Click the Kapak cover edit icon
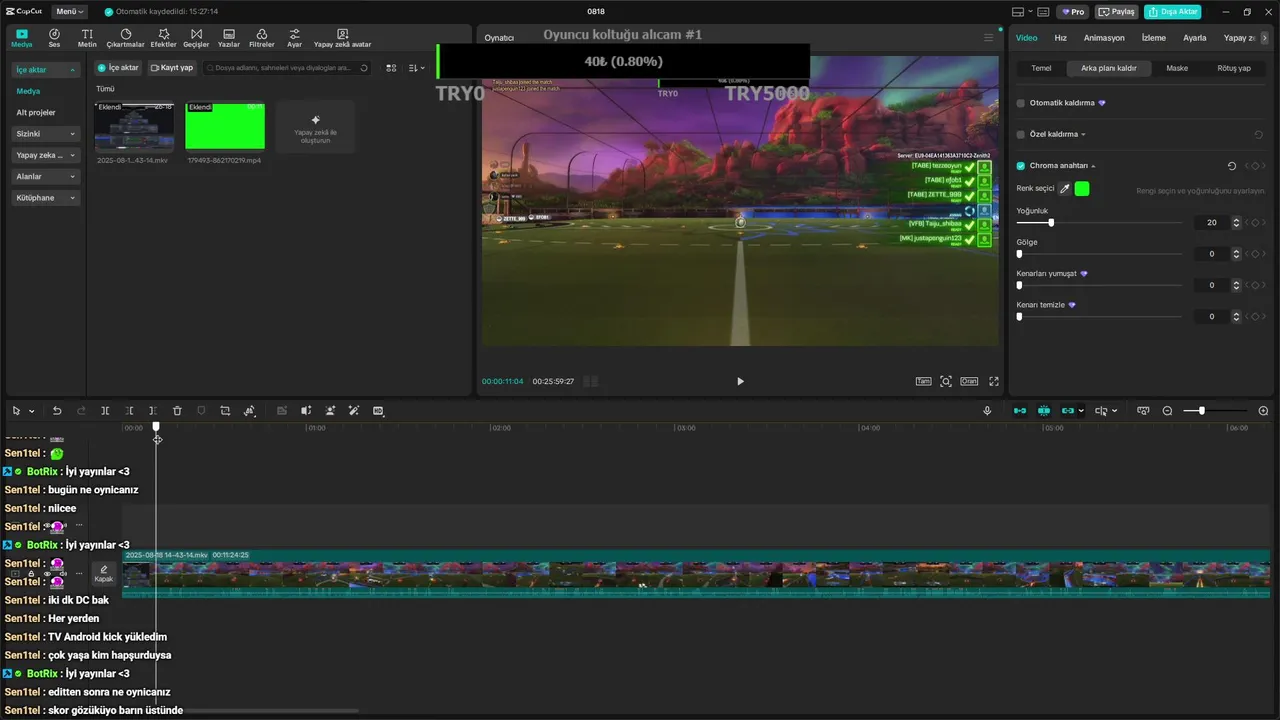This screenshot has height=720, width=1280. pos(104,573)
